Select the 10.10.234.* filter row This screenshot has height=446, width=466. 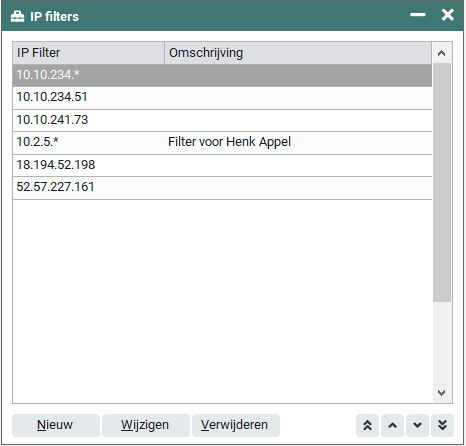[222, 75]
